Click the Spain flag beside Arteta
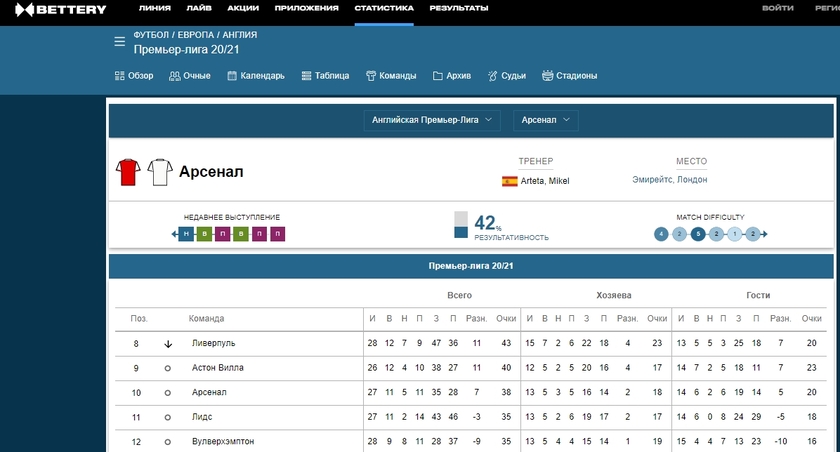840x452 pixels. pos(509,181)
